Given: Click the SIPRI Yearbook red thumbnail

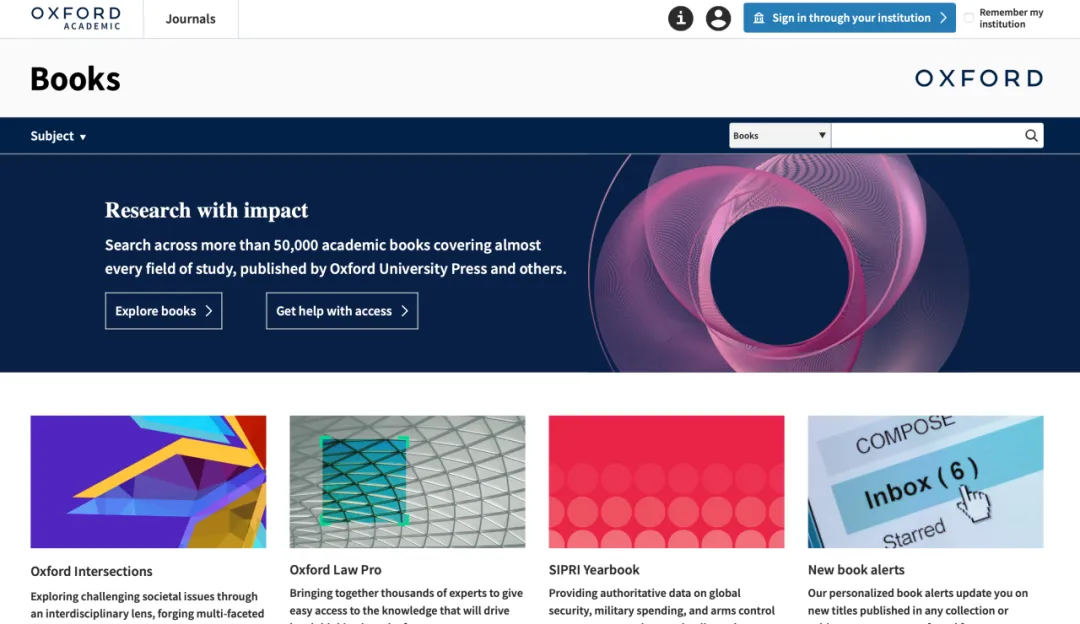Looking at the screenshot, I should coord(666,481).
